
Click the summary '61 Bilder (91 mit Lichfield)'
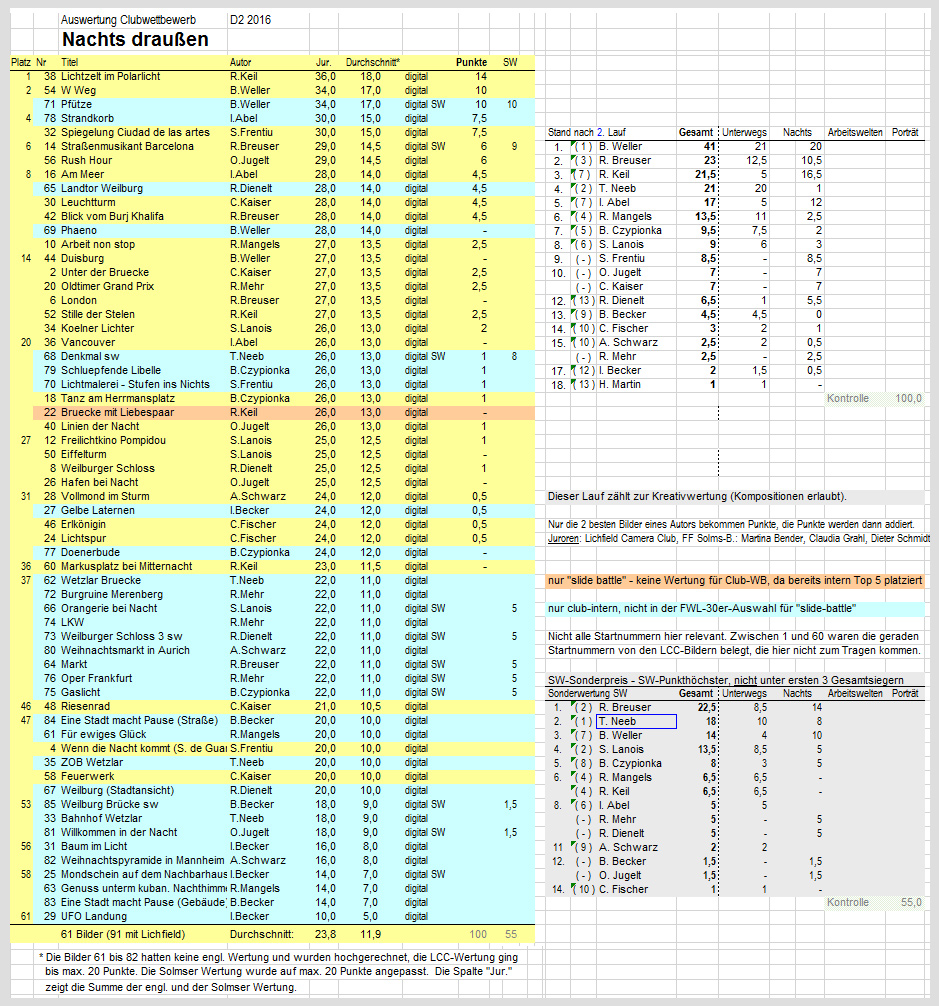123,934
